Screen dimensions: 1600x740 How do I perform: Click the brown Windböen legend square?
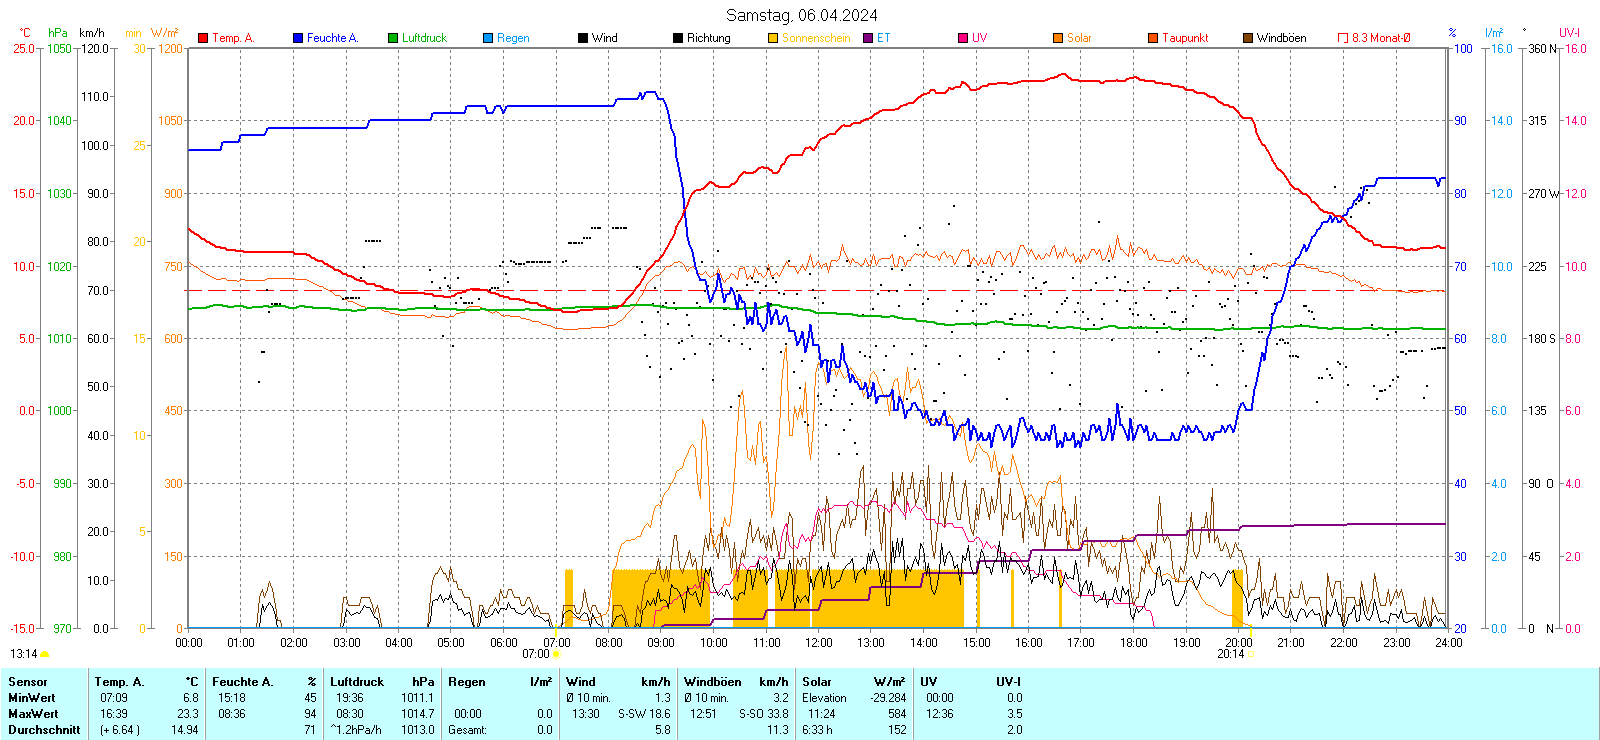[1248, 38]
